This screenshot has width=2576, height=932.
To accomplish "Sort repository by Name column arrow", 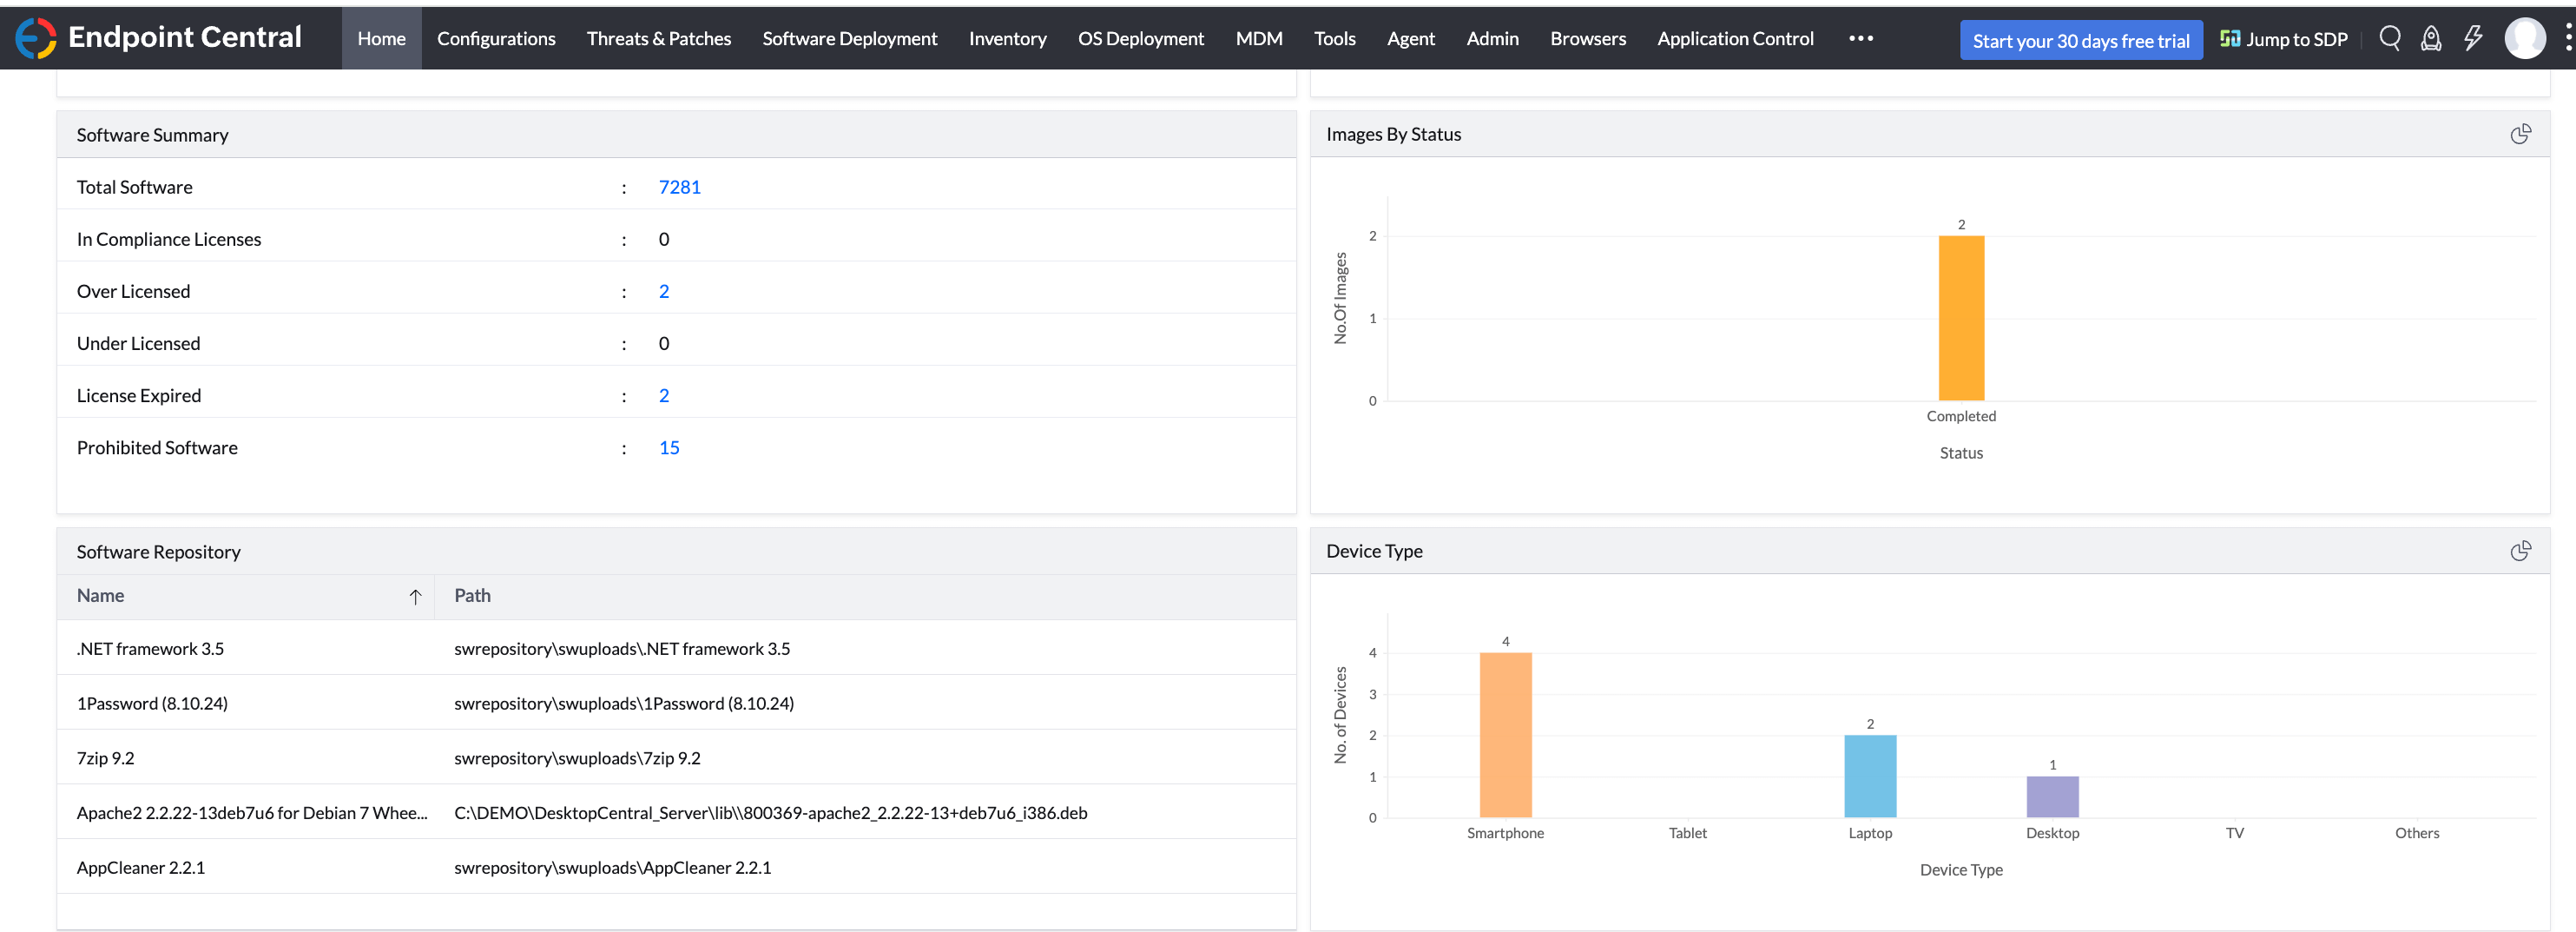I will 415,596.
